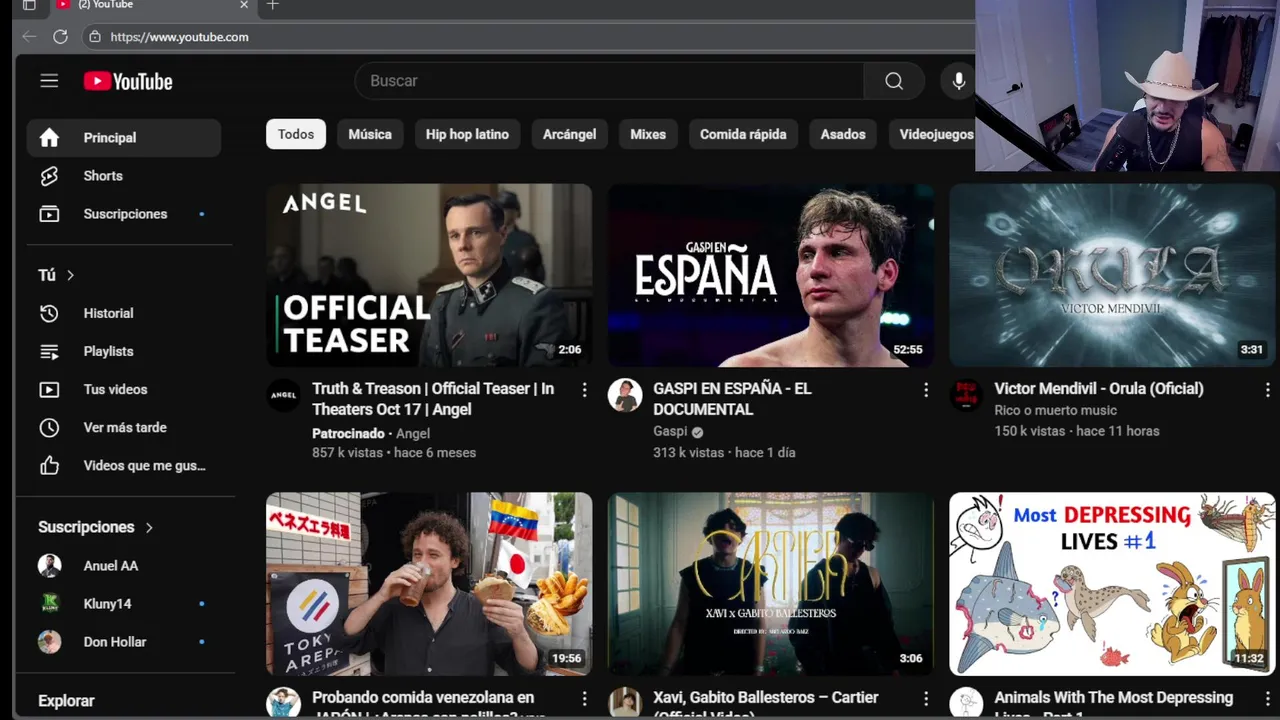Open Don Hollar channel subscription
The width and height of the screenshot is (1280, 720).
coord(124,642)
